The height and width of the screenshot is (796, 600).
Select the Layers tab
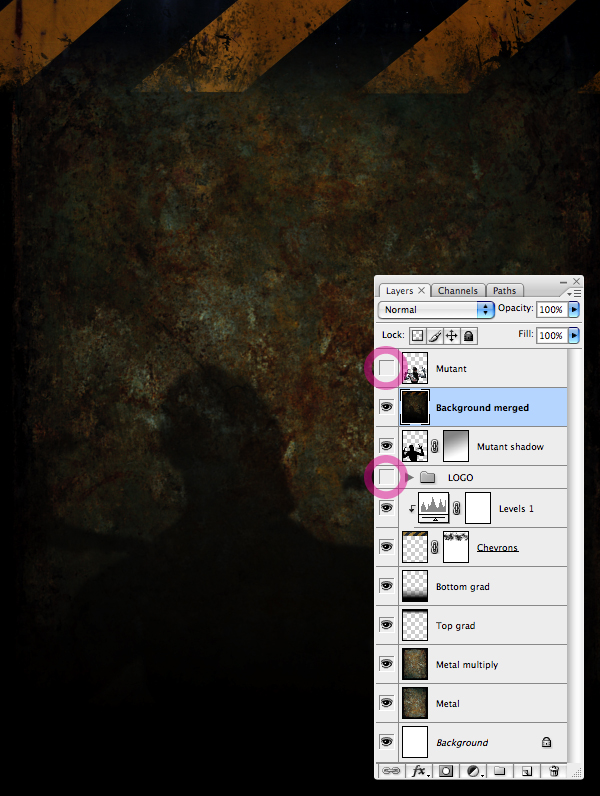click(399, 290)
